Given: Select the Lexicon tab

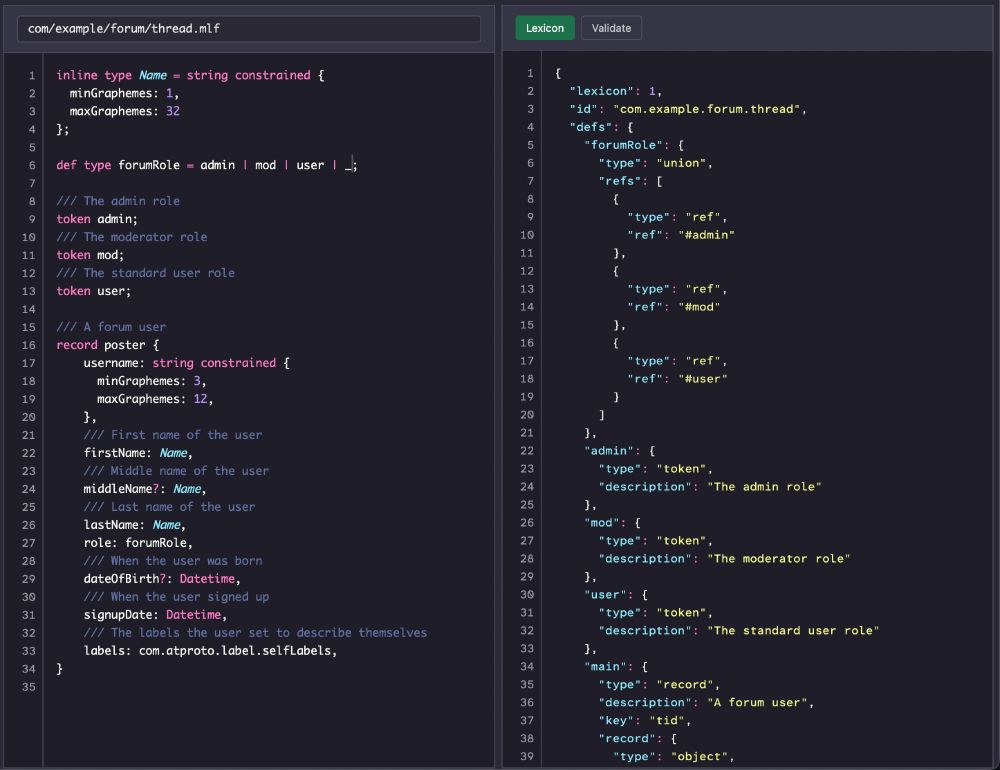Looking at the screenshot, I should (x=545, y=28).
